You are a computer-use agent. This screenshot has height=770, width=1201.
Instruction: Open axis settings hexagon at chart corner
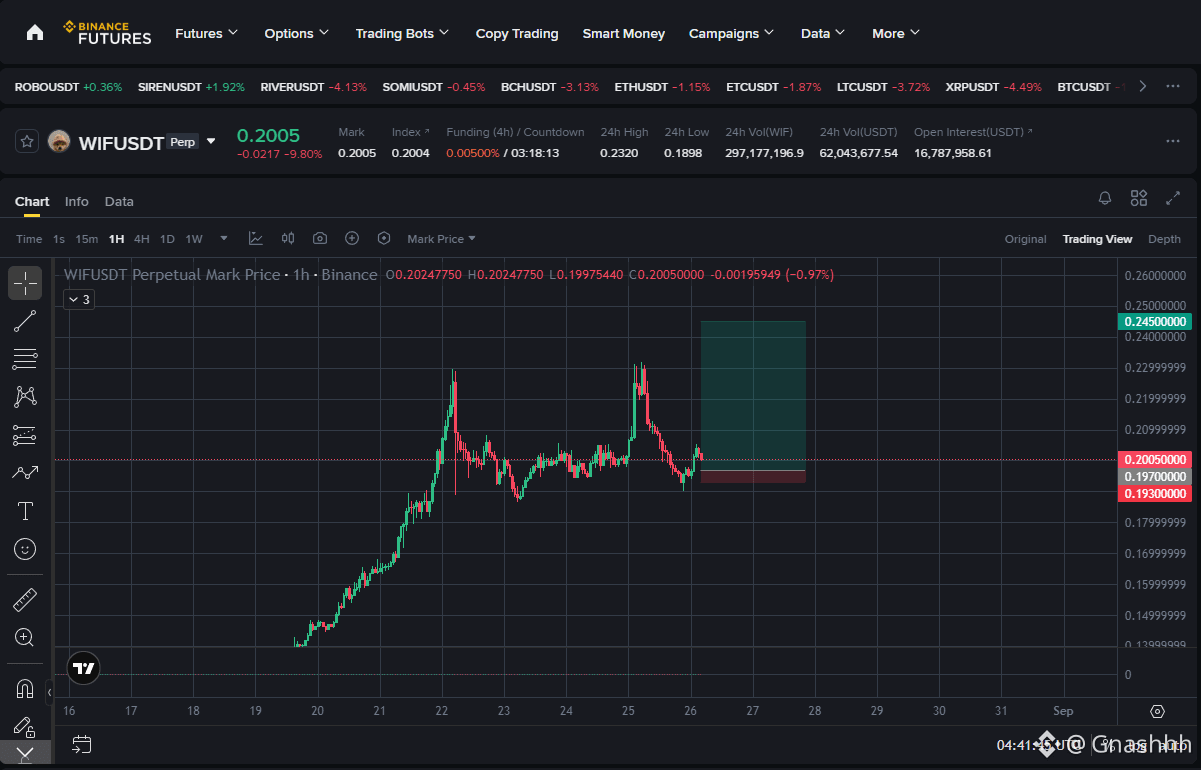point(1158,711)
